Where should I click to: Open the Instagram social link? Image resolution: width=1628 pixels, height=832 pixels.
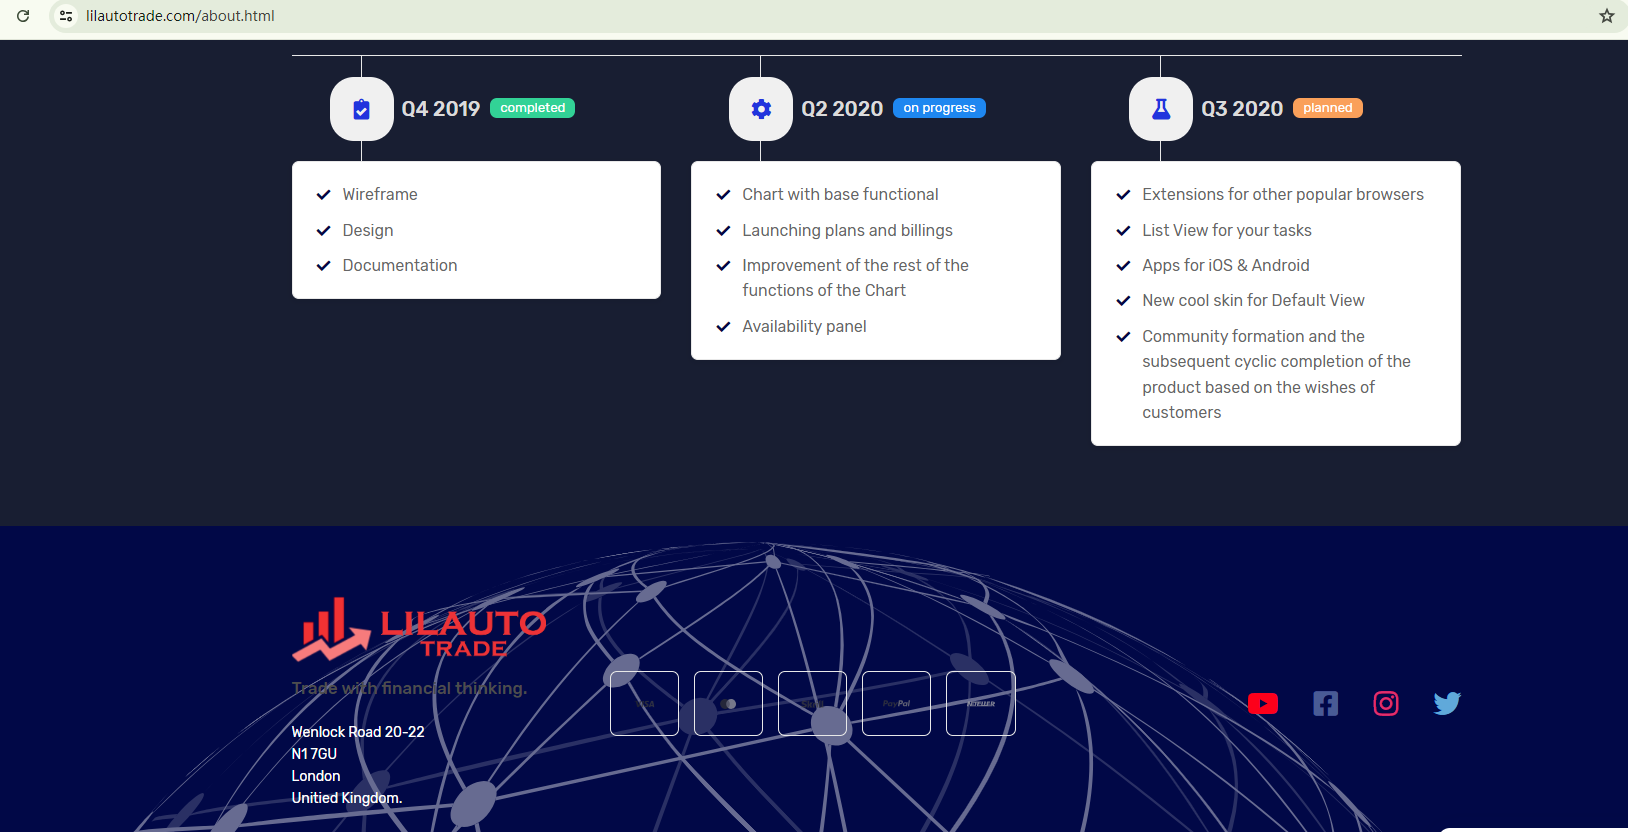click(1386, 704)
